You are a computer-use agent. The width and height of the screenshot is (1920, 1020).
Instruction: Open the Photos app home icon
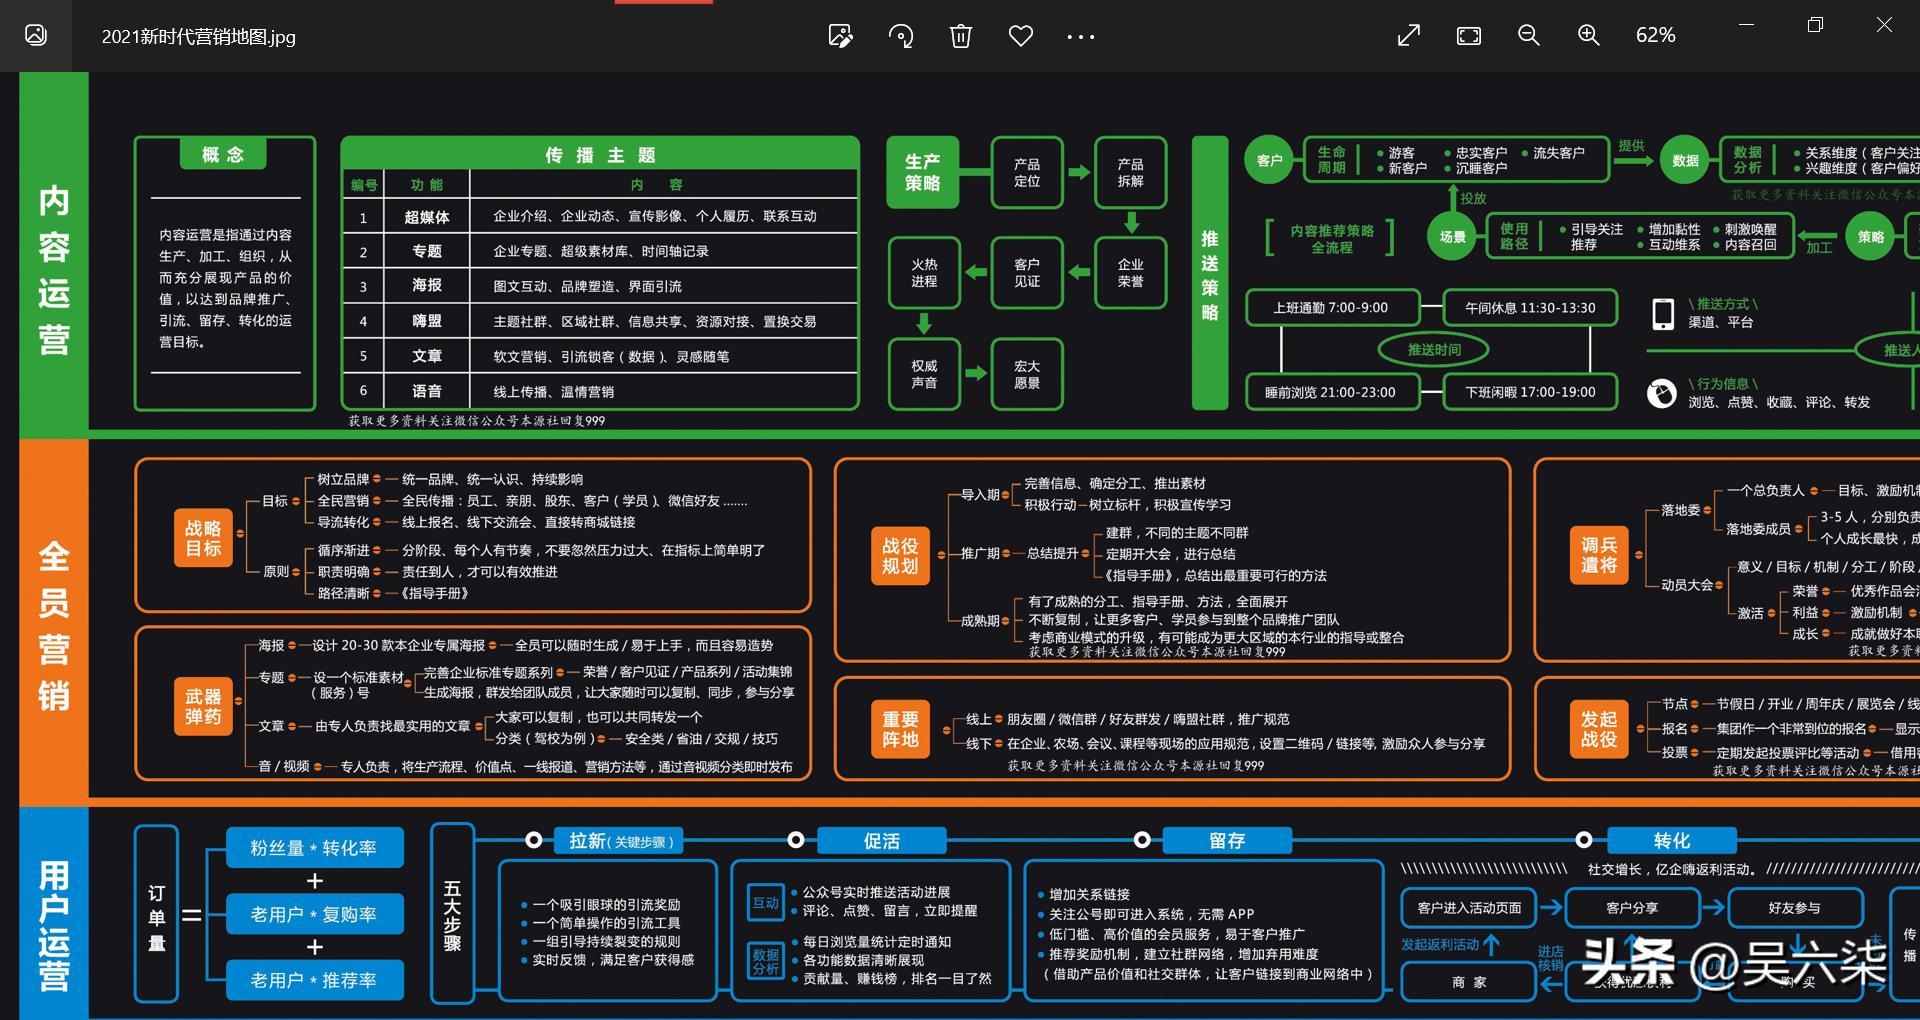coord(36,35)
